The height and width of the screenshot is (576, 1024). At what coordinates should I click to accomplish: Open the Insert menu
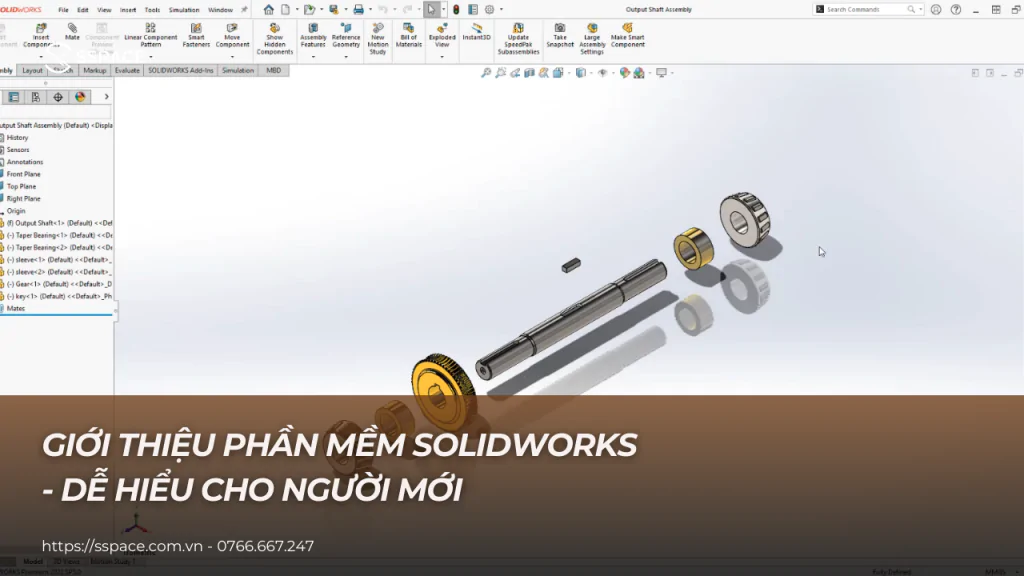tap(128, 10)
